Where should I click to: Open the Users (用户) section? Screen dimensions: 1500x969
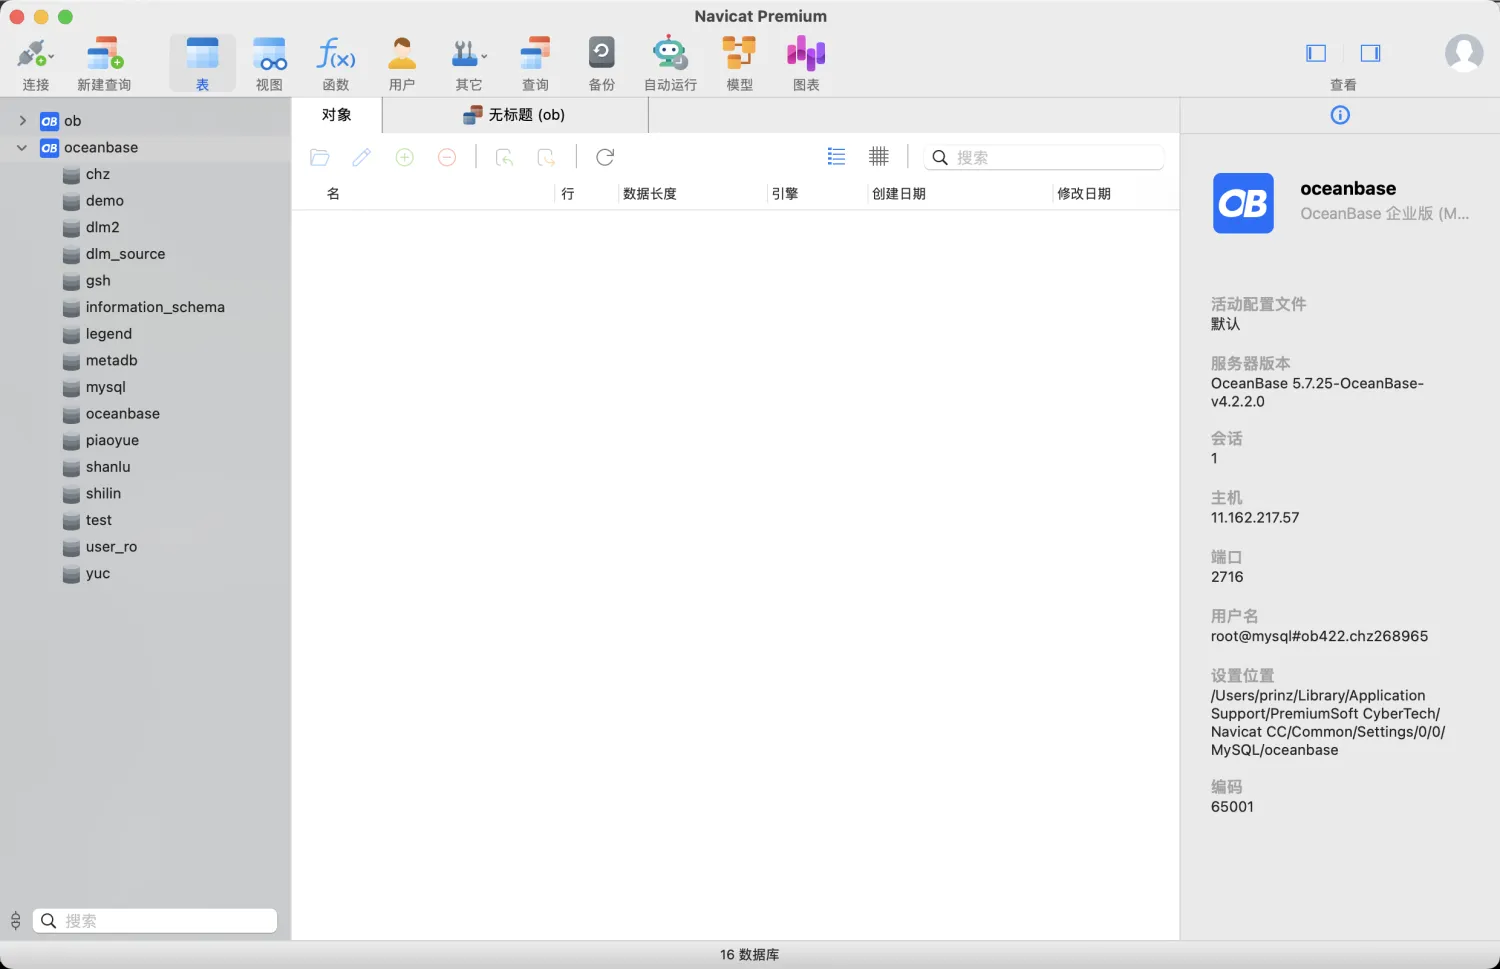402,54
